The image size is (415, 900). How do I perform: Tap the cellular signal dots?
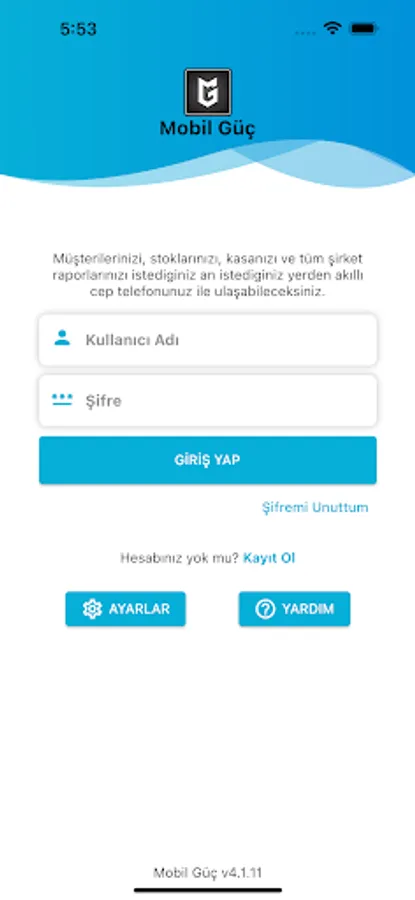305,33
